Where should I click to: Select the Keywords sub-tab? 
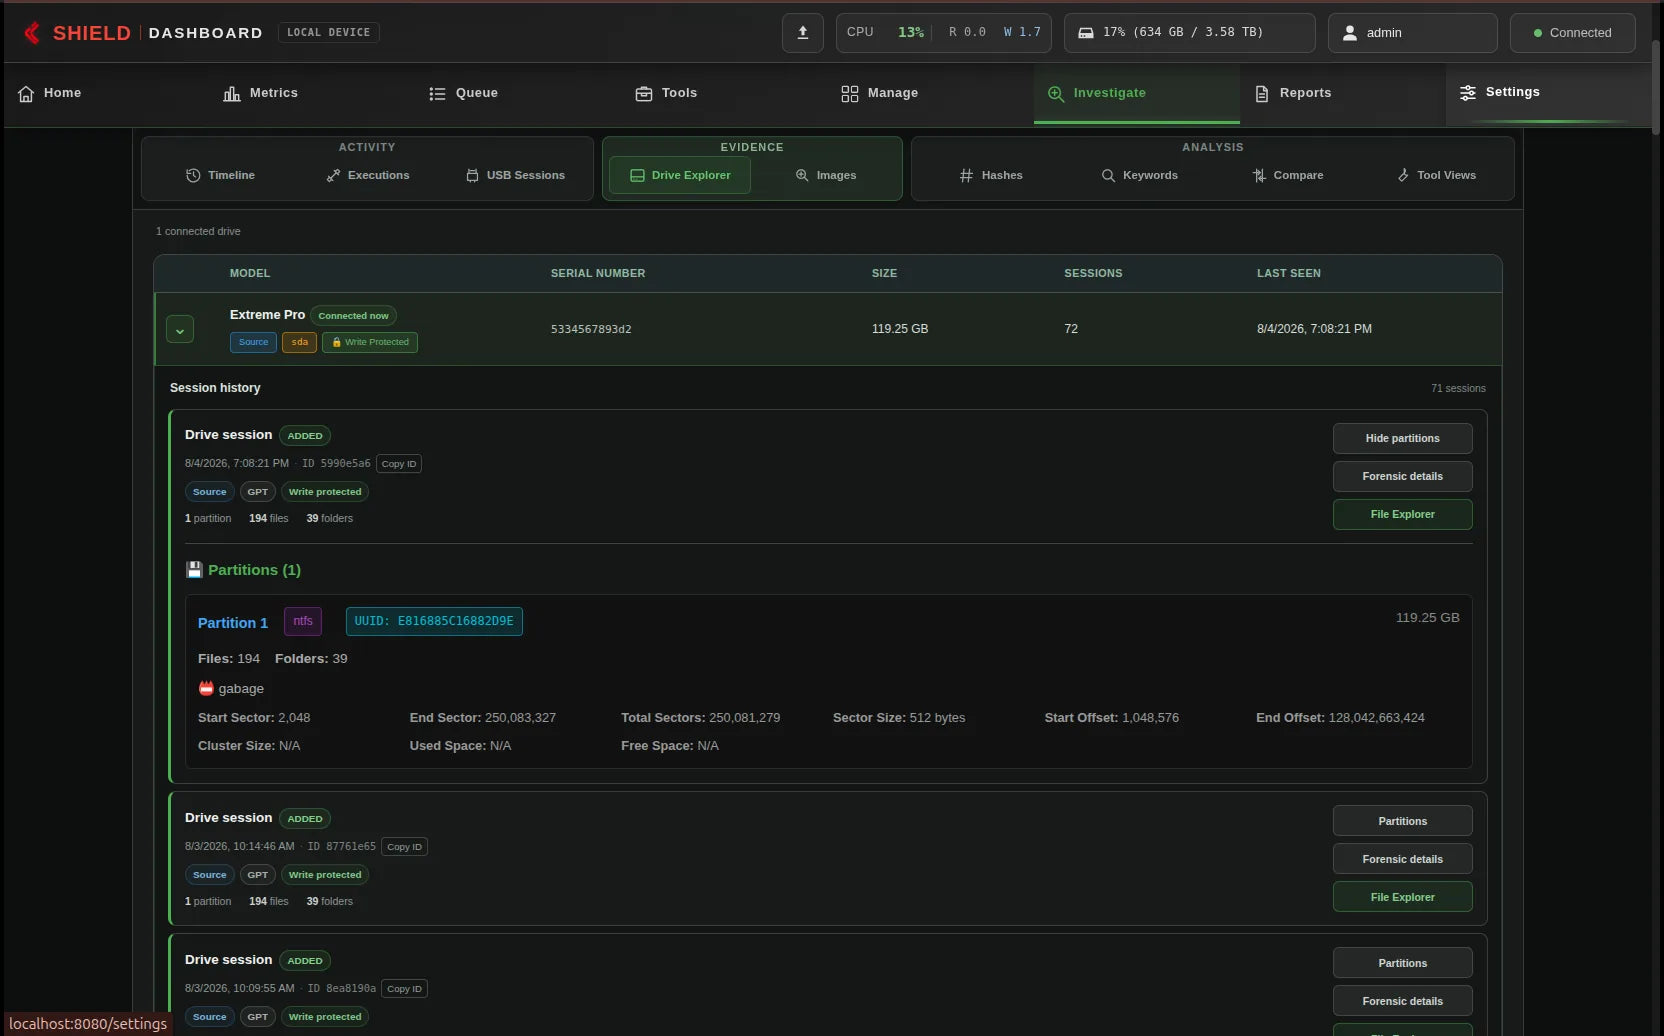[1139, 175]
